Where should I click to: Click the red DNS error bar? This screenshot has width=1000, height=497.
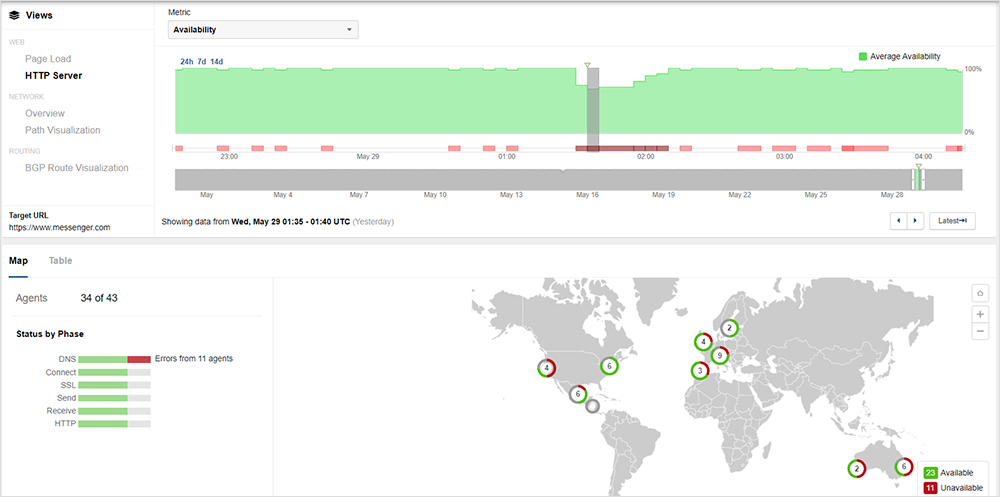139,358
